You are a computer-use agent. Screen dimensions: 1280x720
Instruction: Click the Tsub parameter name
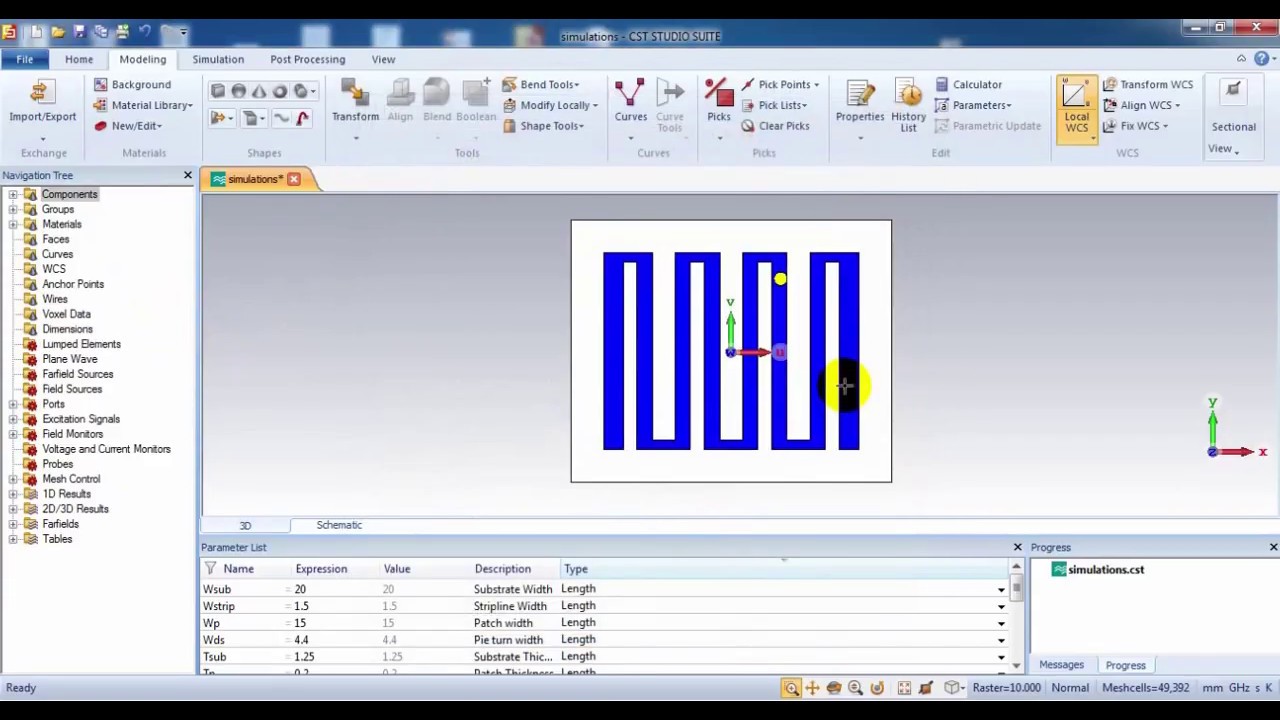click(x=215, y=657)
